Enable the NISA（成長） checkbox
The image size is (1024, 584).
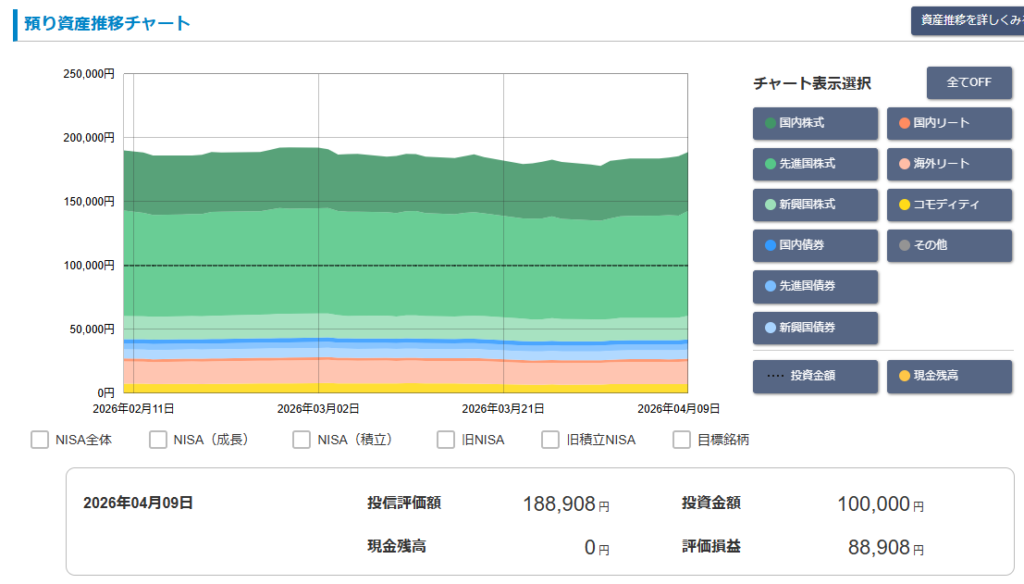(x=158, y=440)
